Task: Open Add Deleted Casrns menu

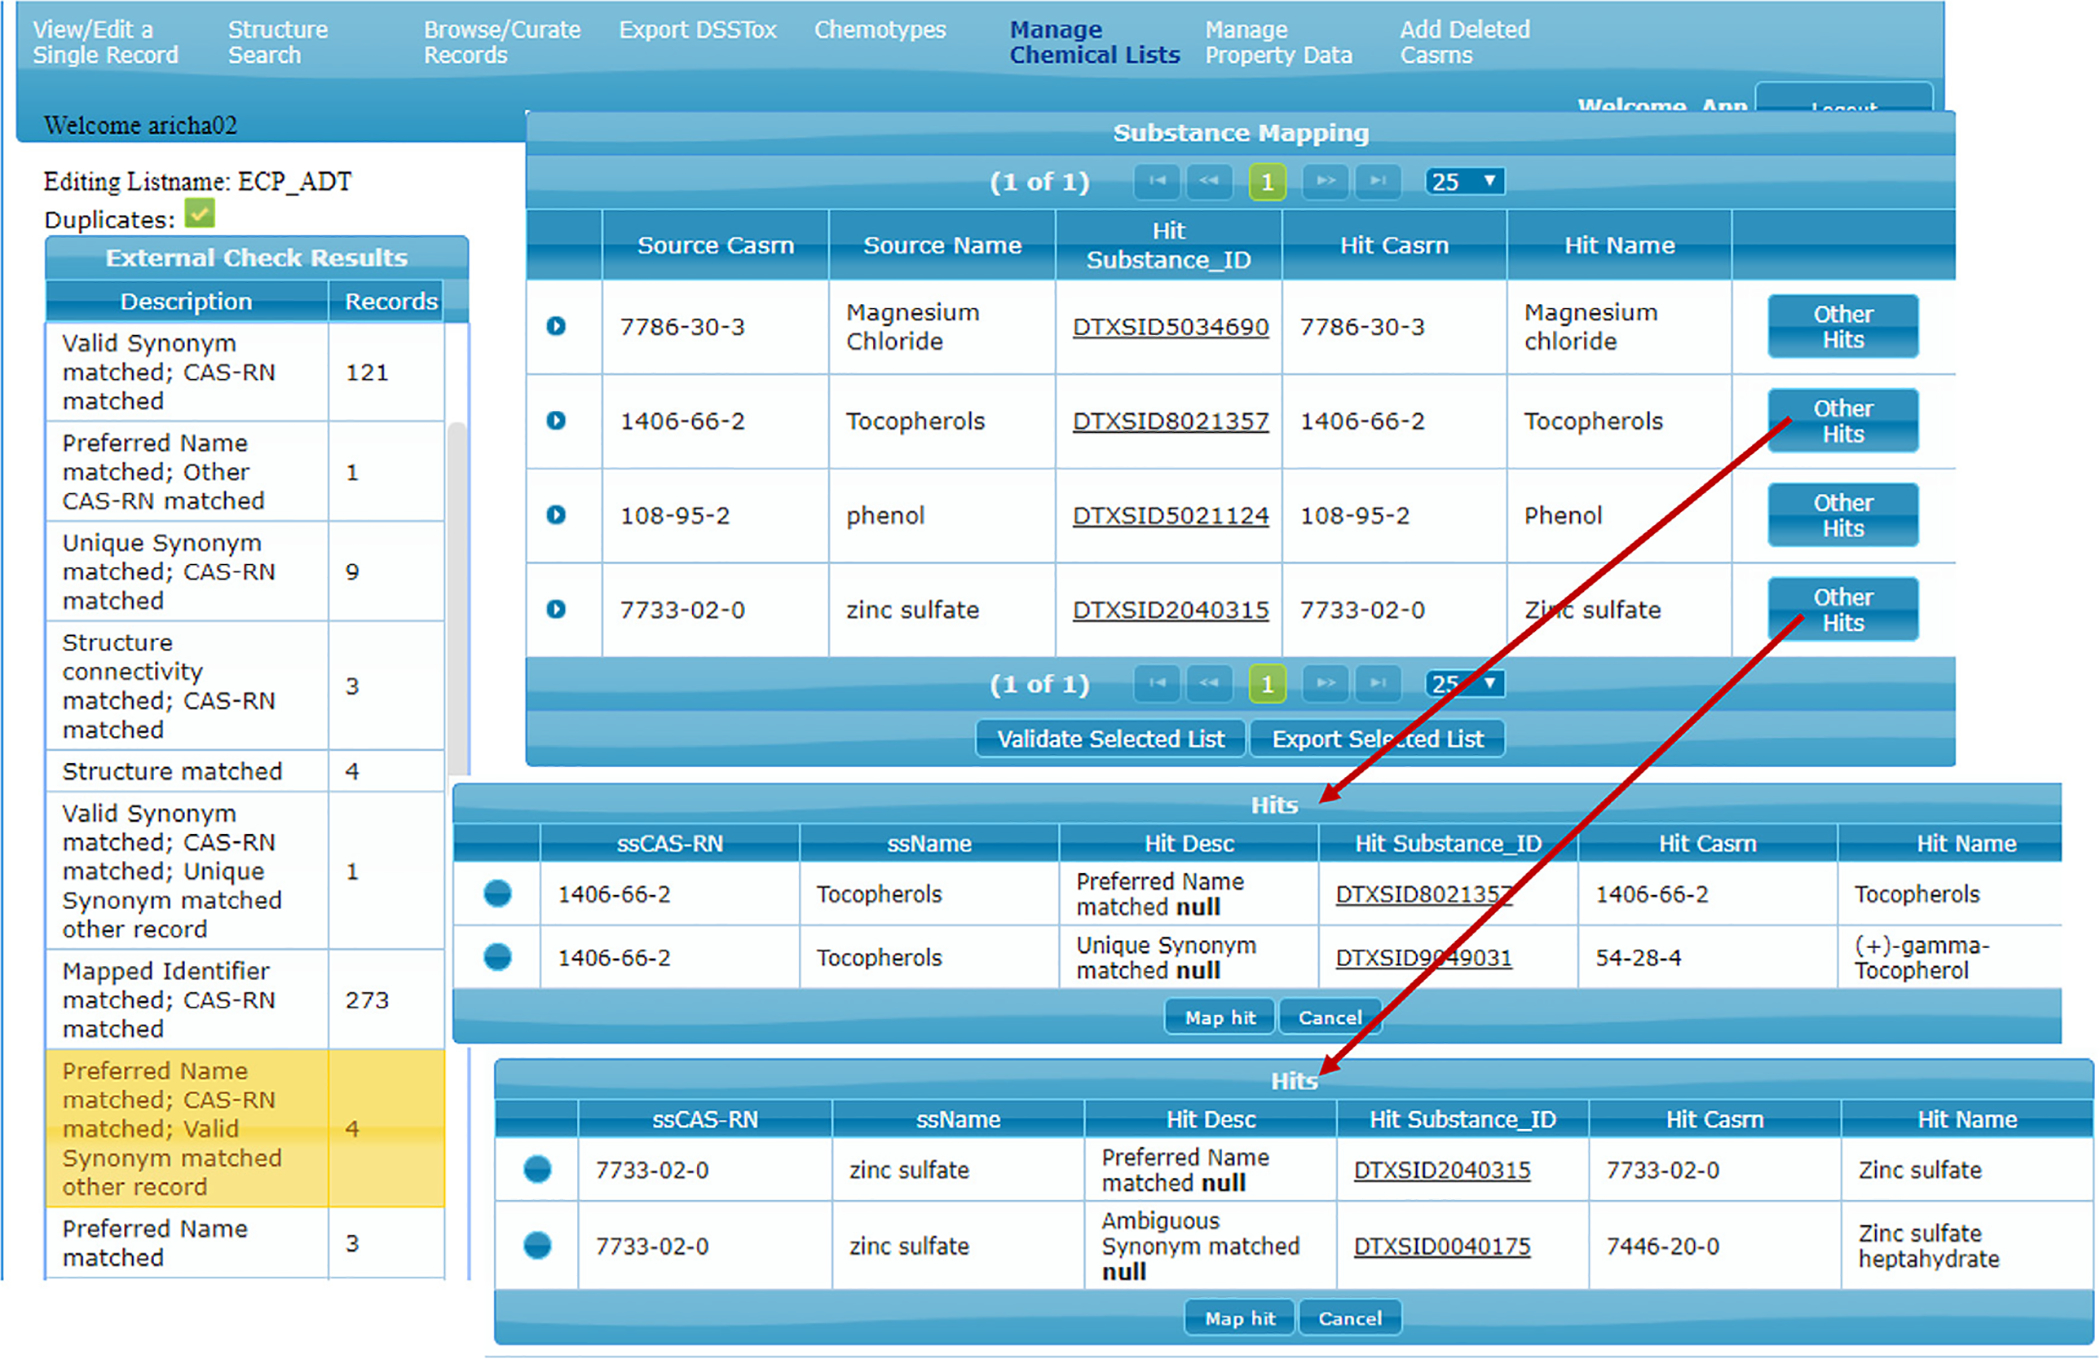Action: pos(1464,42)
